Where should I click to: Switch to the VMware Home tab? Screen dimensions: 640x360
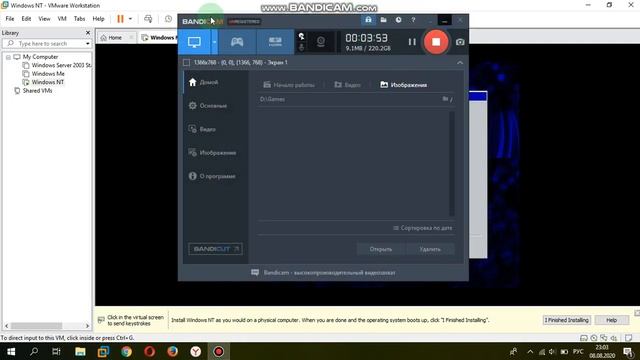coord(115,38)
